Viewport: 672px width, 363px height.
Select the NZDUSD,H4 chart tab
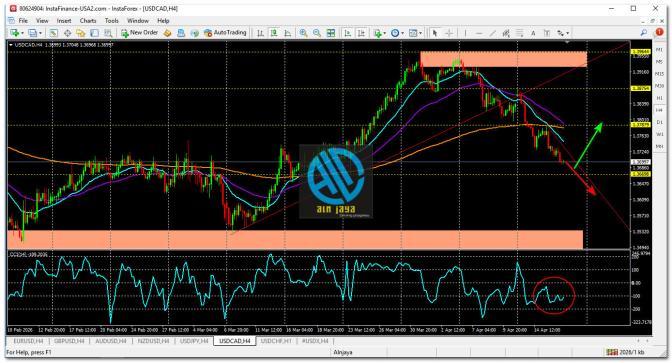coord(153,341)
